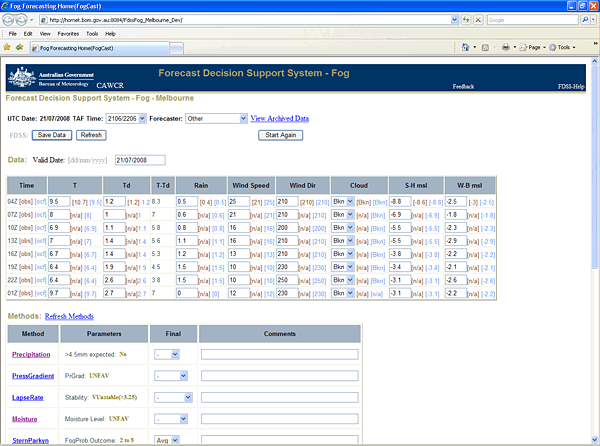Click the [obs] link in 04Z row
The image size is (600, 446).
(26, 202)
